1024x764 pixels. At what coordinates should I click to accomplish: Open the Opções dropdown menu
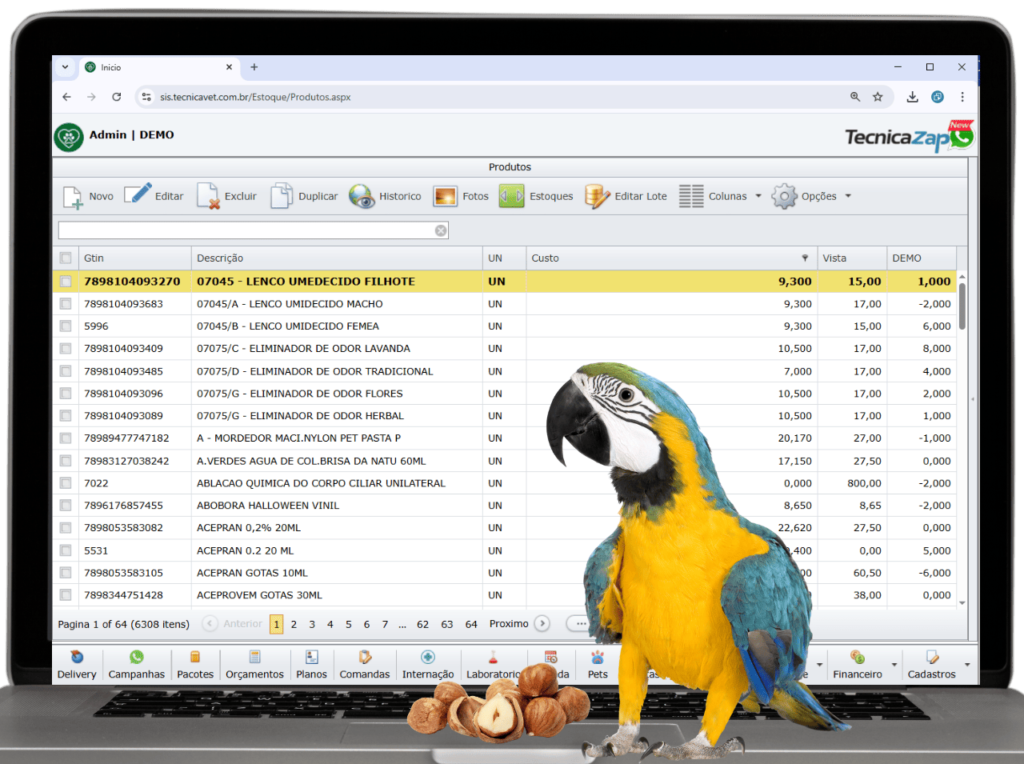click(x=848, y=196)
